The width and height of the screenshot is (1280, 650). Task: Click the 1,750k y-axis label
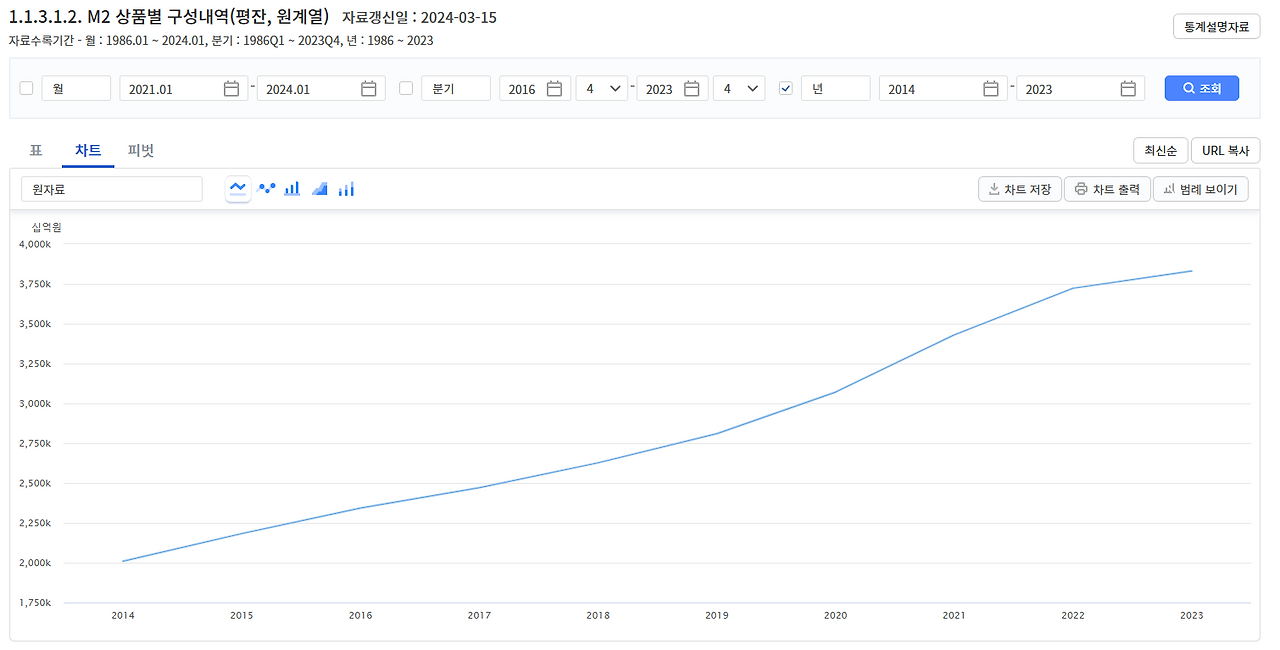[x=35, y=603]
